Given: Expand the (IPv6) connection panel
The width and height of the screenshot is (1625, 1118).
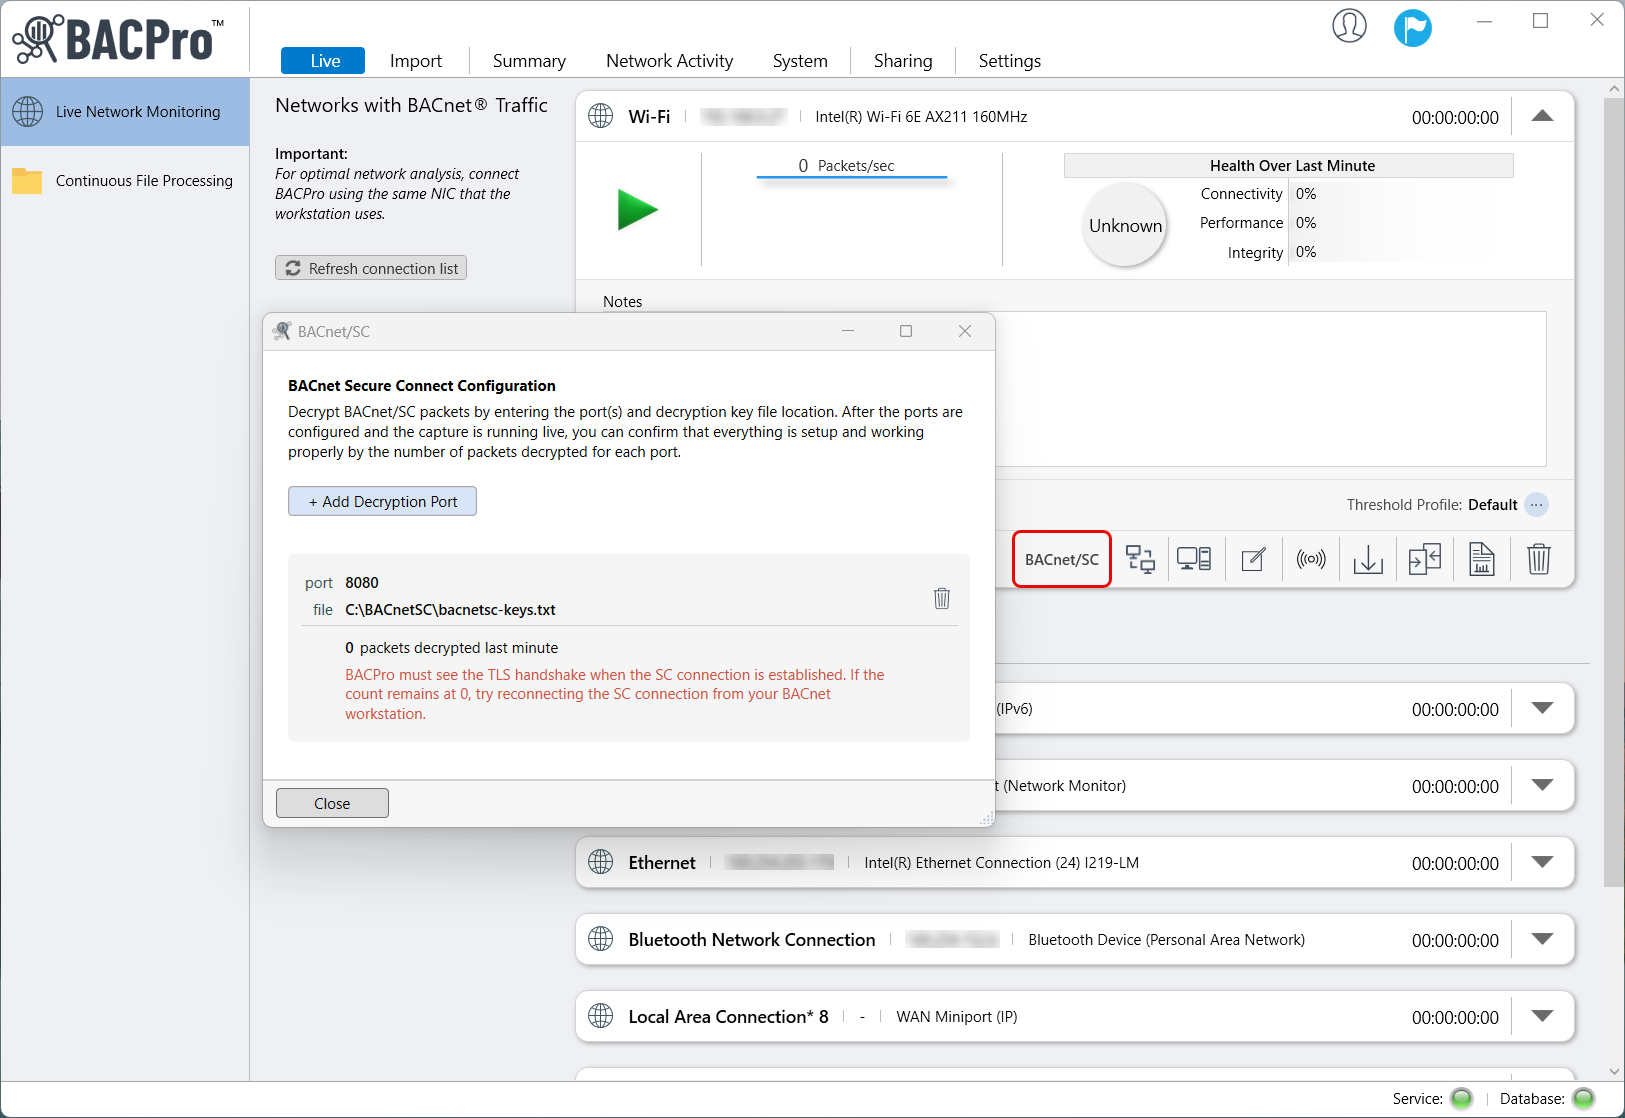Looking at the screenshot, I should [1543, 708].
